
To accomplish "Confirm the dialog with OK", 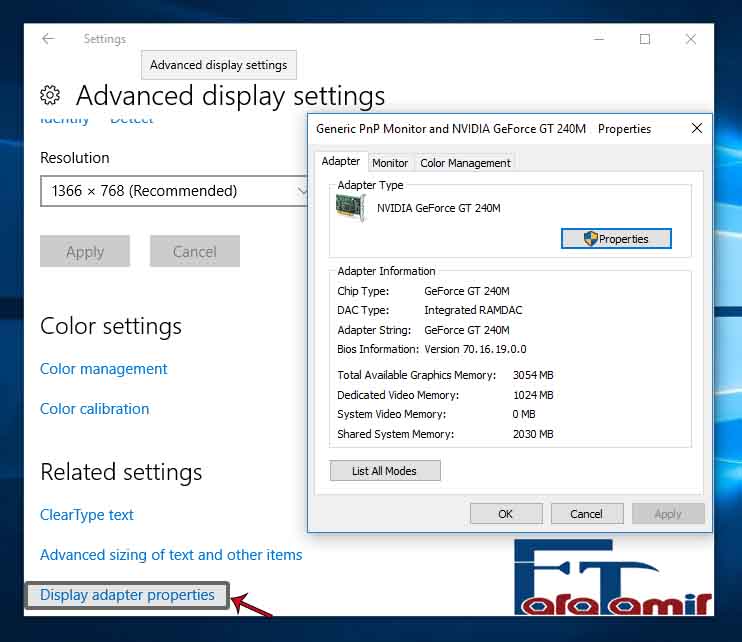I will pos(506,514).
